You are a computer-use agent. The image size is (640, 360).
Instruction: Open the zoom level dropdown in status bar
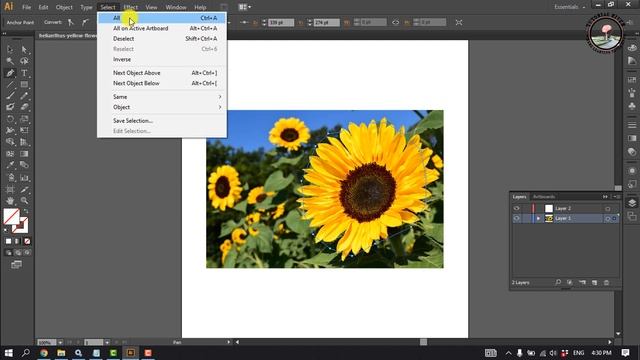60,342
